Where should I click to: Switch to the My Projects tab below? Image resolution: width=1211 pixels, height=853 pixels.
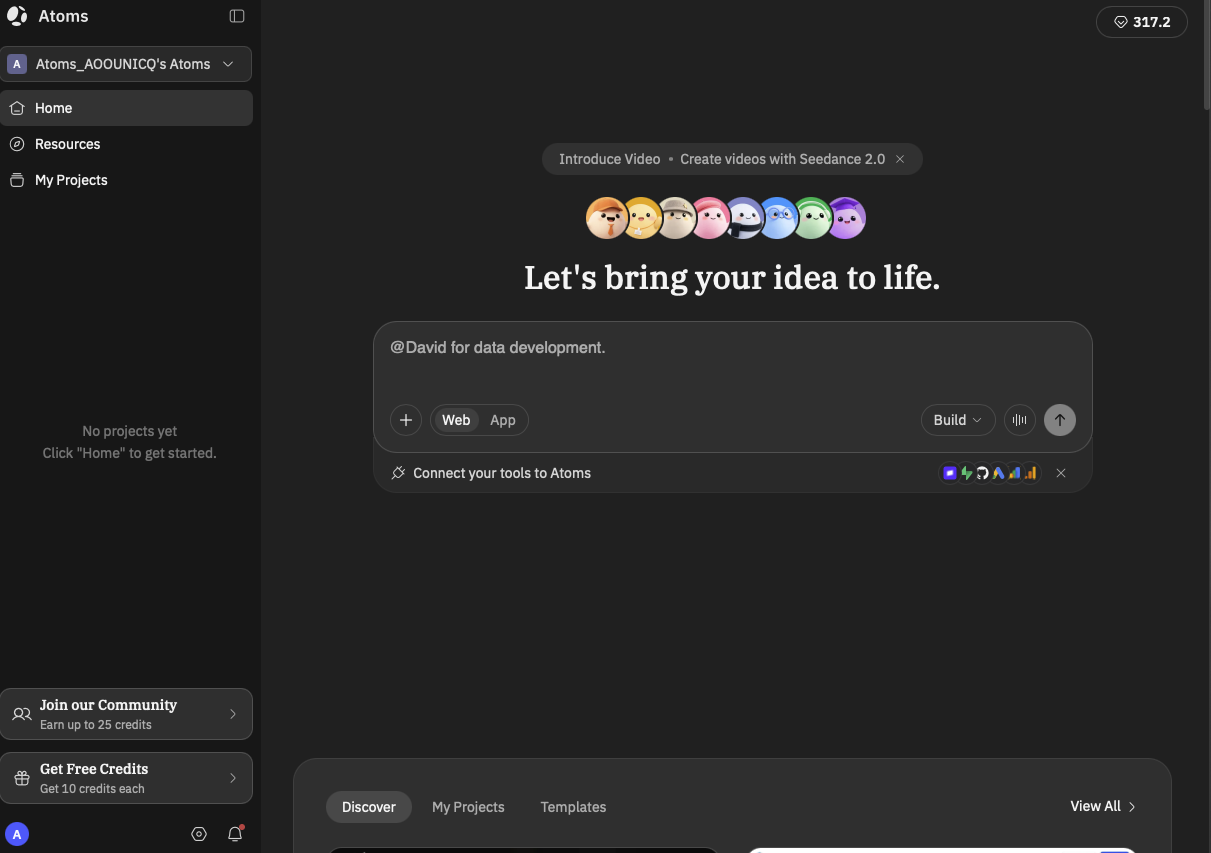tap(468, 807)
